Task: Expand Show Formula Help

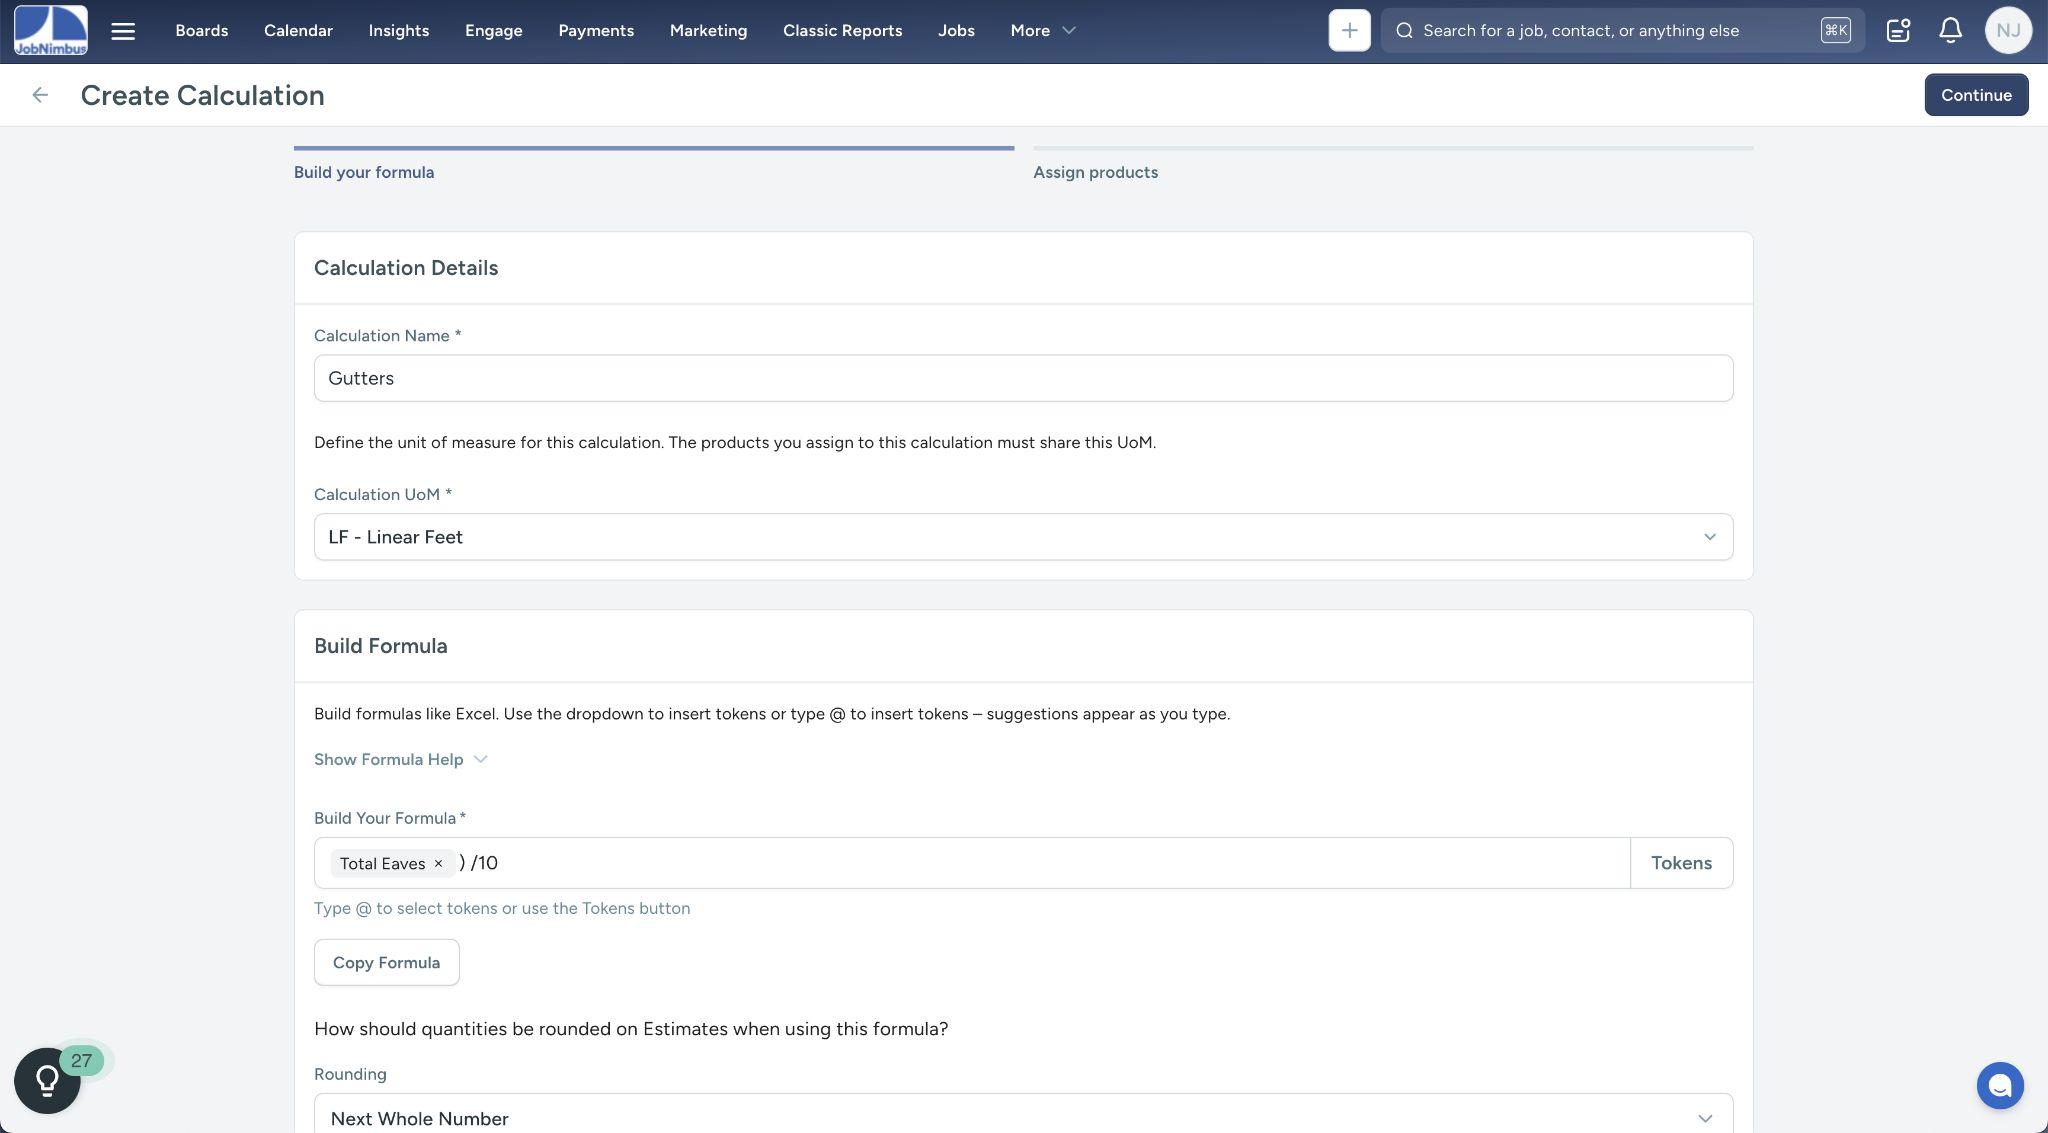Action: click(400, 760)
